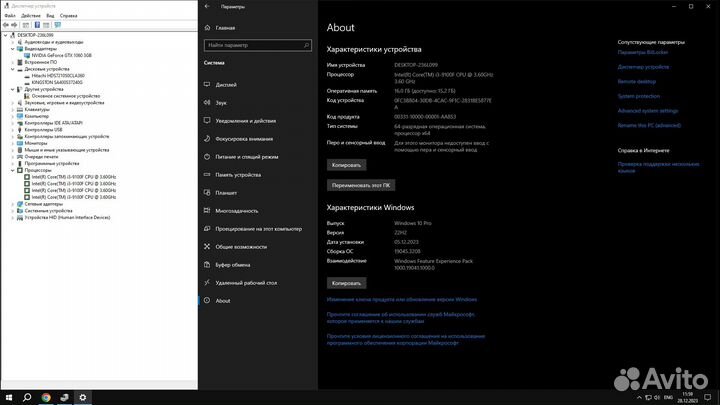Open the BitLocker settings link
Screen dimensions: 720x405
pyautogui.click(x=642, y=52)
